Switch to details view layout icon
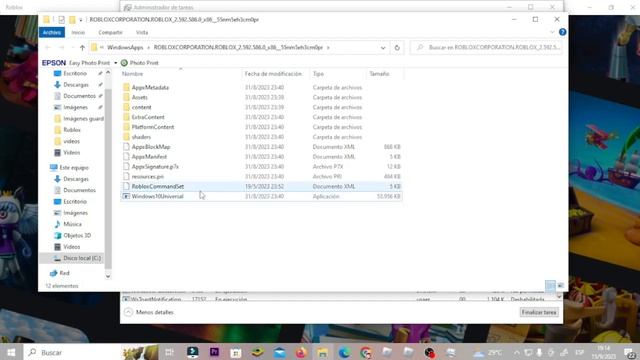 (550, 286)
